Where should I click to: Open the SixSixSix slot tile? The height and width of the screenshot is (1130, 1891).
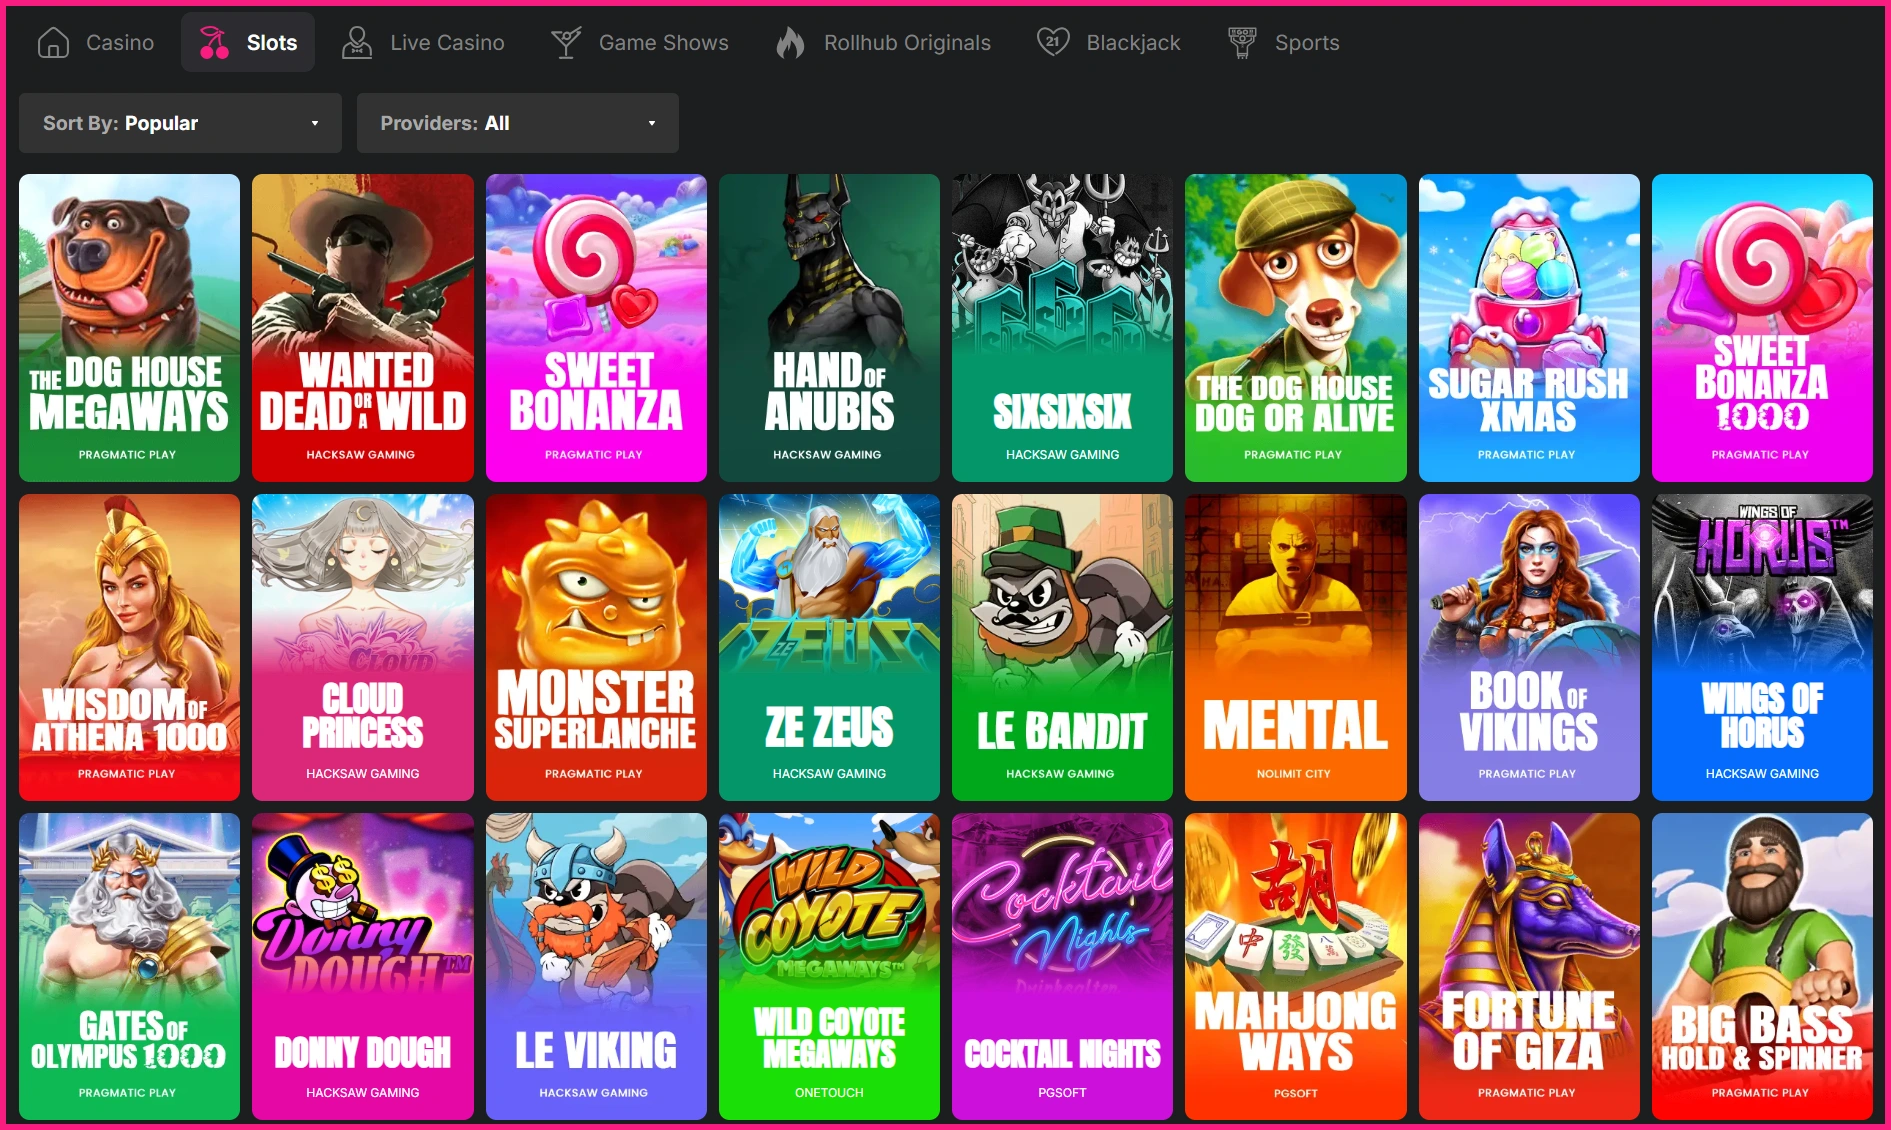(x=1062, y=328)
